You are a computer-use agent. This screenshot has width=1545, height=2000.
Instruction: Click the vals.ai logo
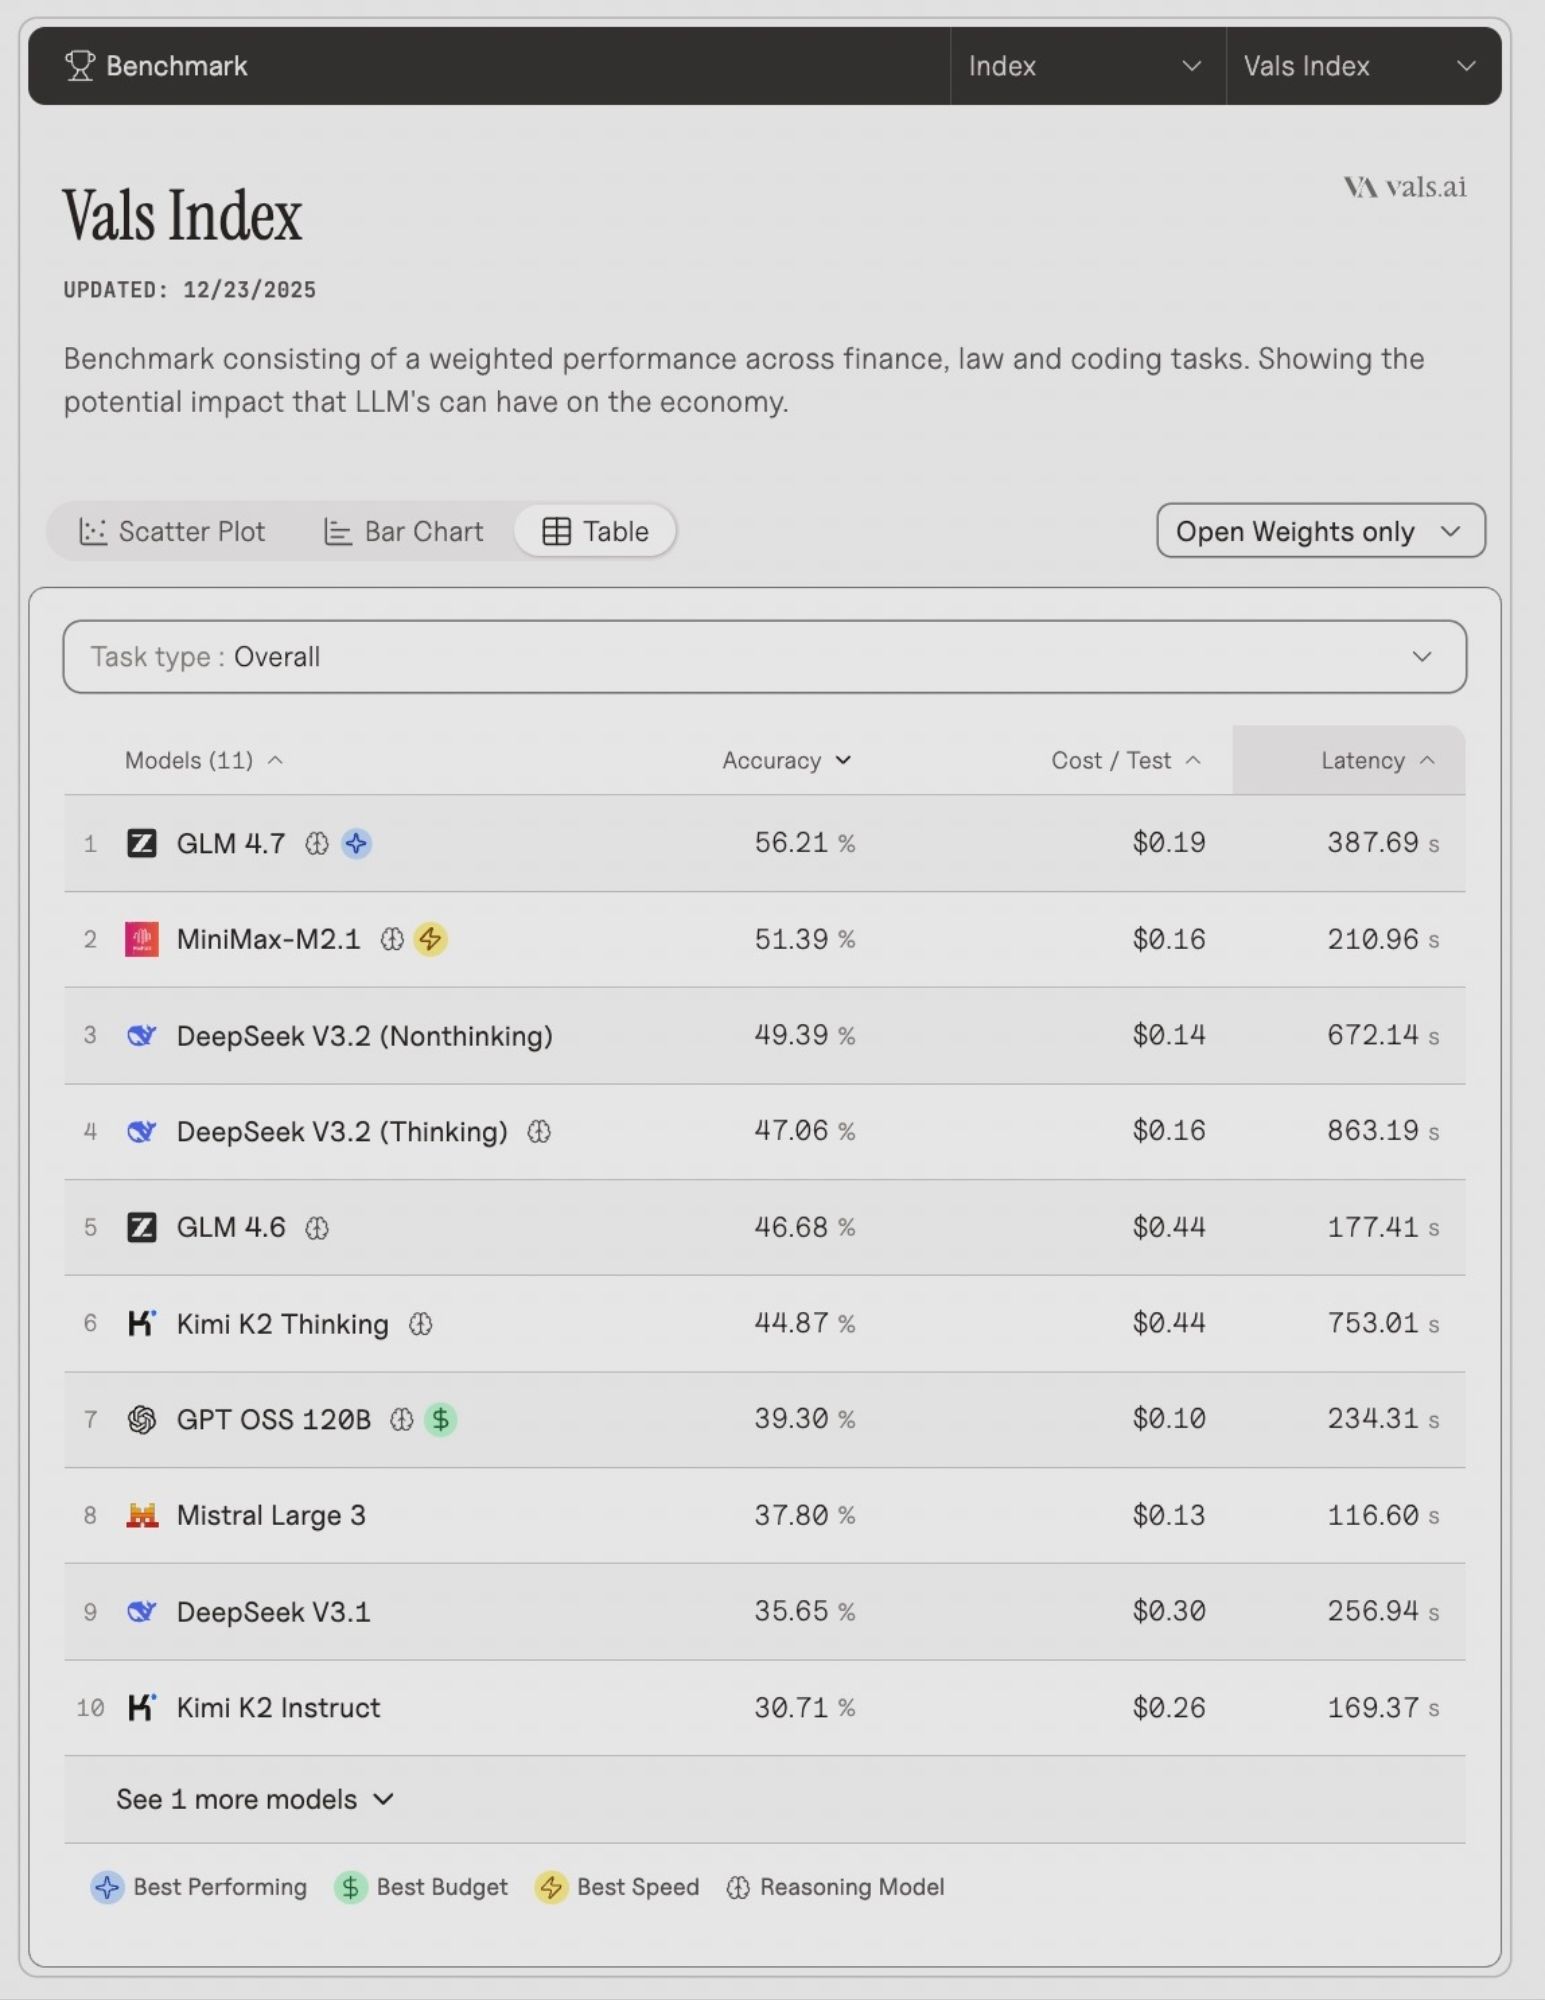[x=1405, y=187]
